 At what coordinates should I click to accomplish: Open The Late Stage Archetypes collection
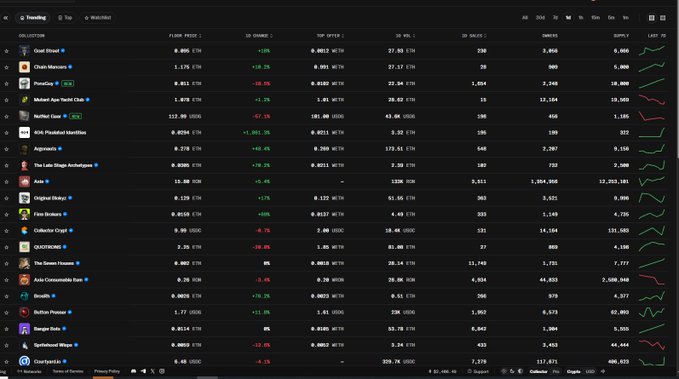click(63, 165)
